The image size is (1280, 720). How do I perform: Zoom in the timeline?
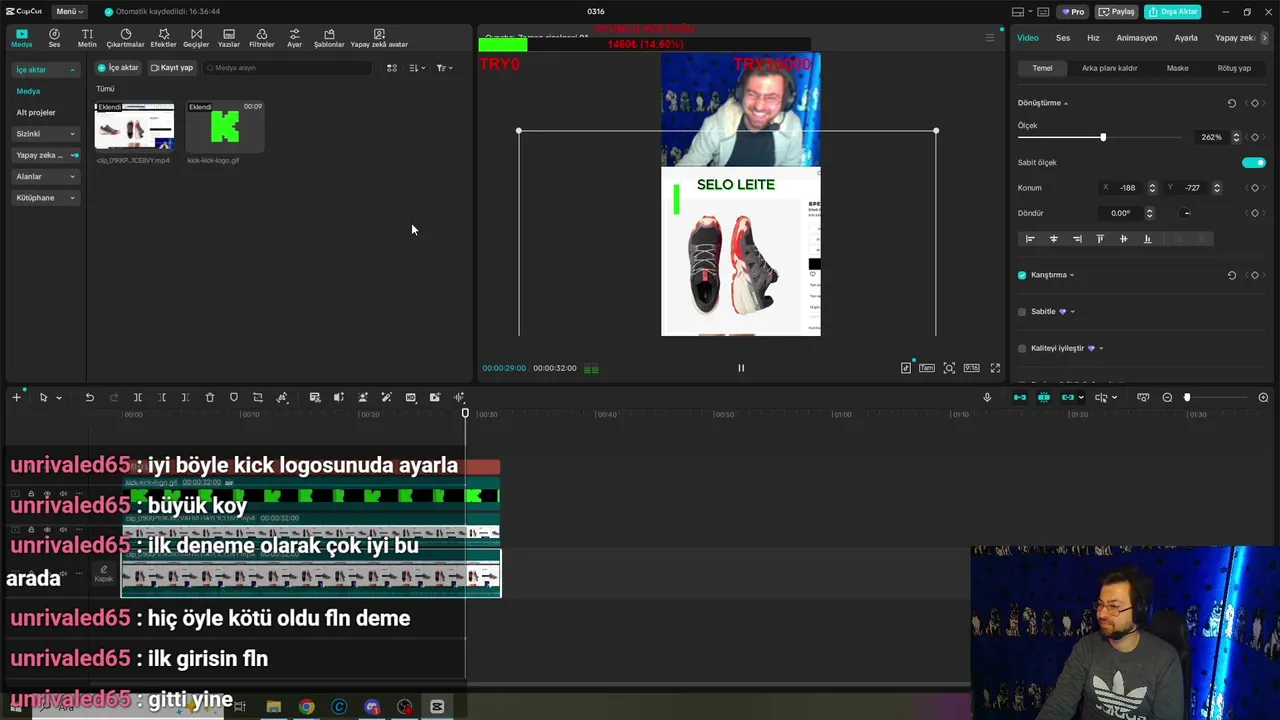tap(1263, 398)
